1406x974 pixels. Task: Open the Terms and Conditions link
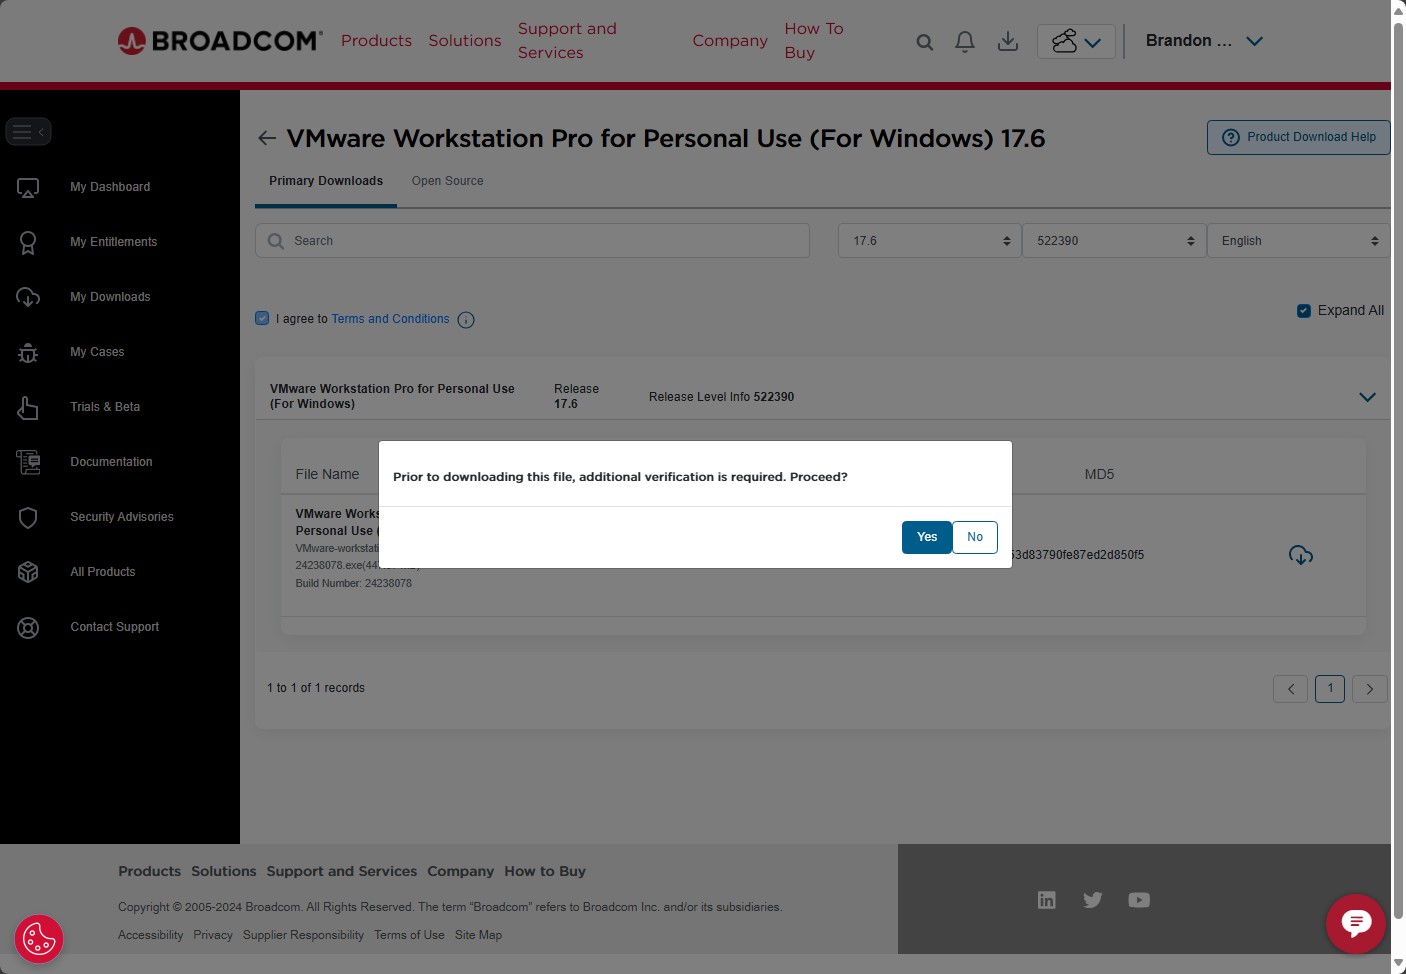pyautogui.click(x=391, y=319)
